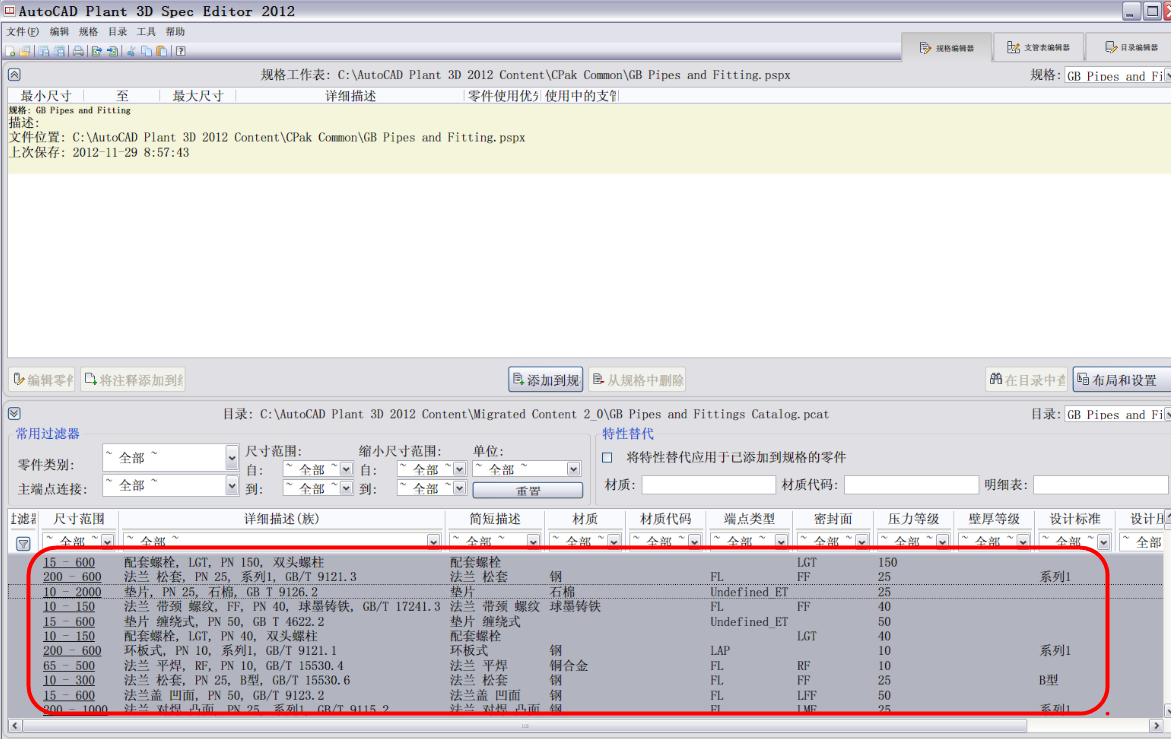Select row 法兰 松套, PN 25, B型, GB/T 15530.6
The image size is (1171, 739).
(x=586, y=680)
